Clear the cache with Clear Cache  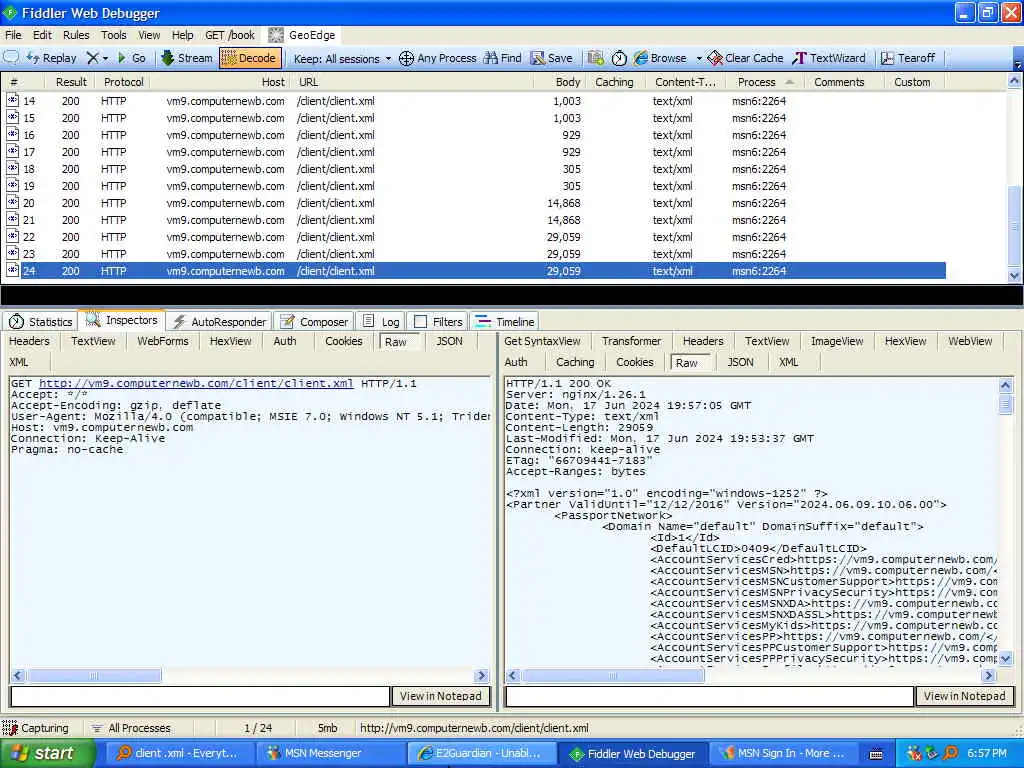[746, 58]
